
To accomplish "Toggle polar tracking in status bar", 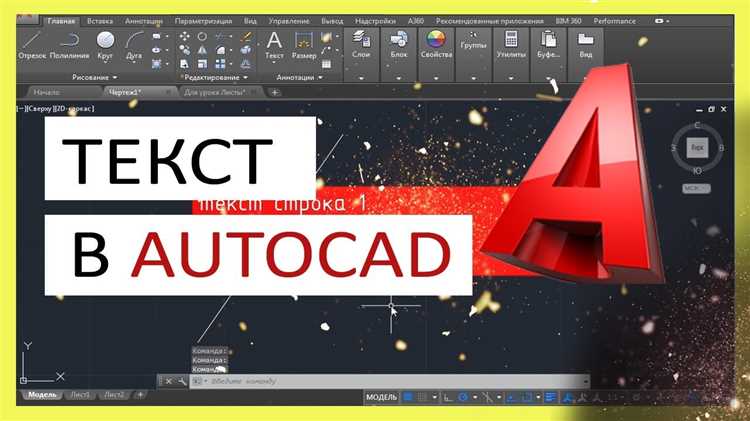I will click(x=463, y=397).
